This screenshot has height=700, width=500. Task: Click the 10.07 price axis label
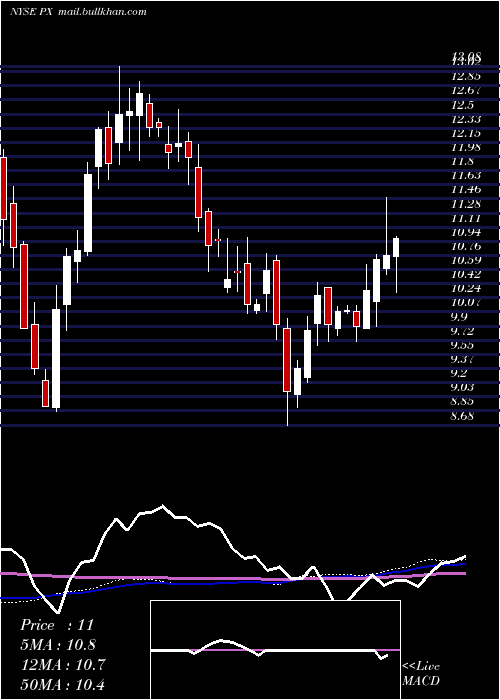pos(466,303)
